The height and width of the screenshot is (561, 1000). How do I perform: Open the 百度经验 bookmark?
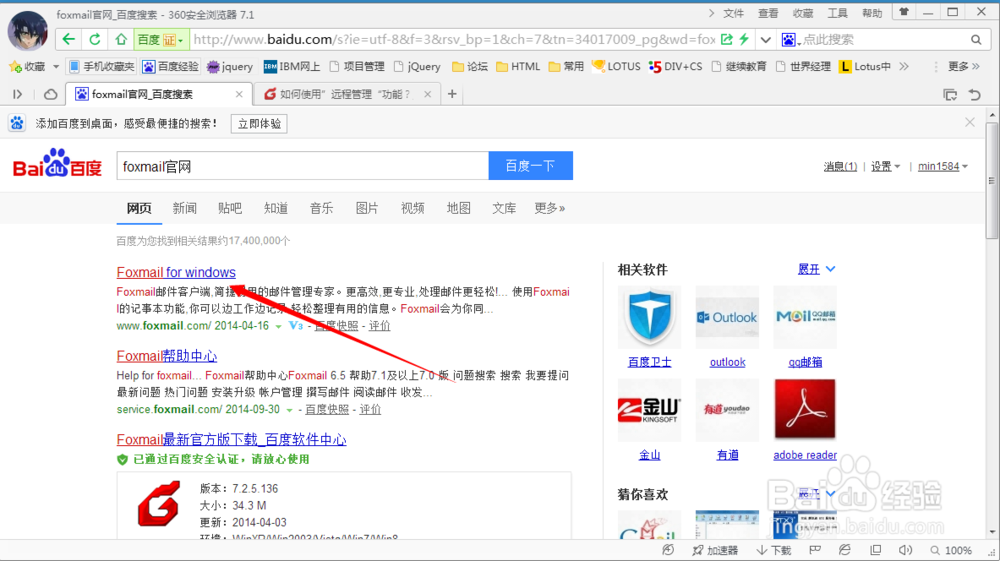click(170, 66)
